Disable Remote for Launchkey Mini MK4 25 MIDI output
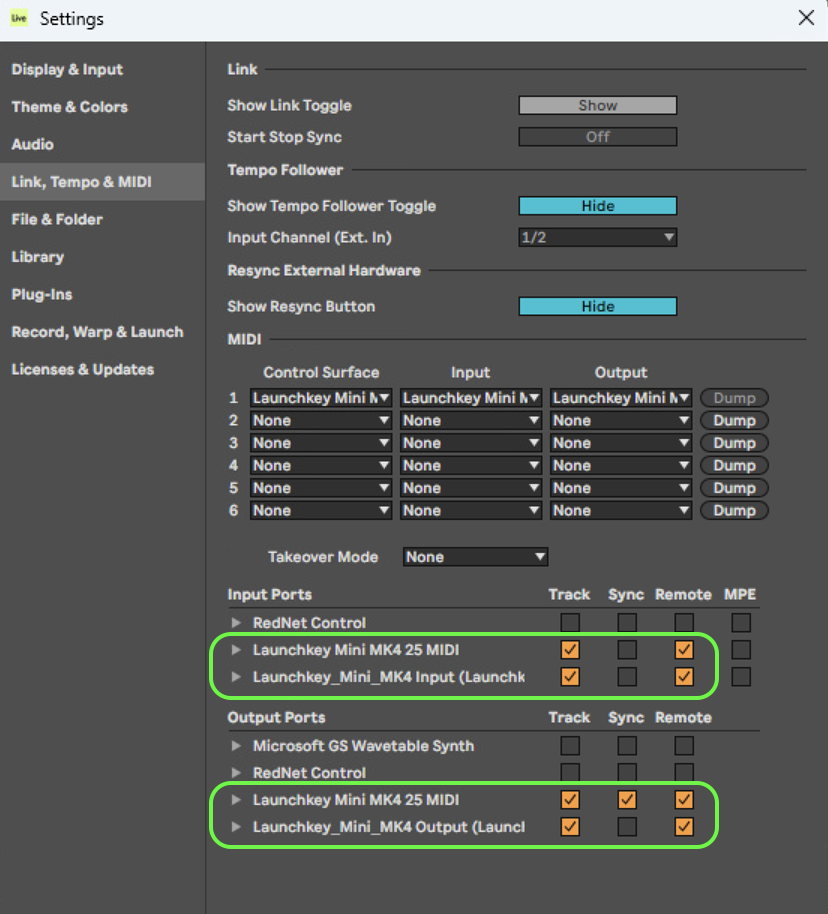The image size is (828, 914). click(x=684, y=800)
